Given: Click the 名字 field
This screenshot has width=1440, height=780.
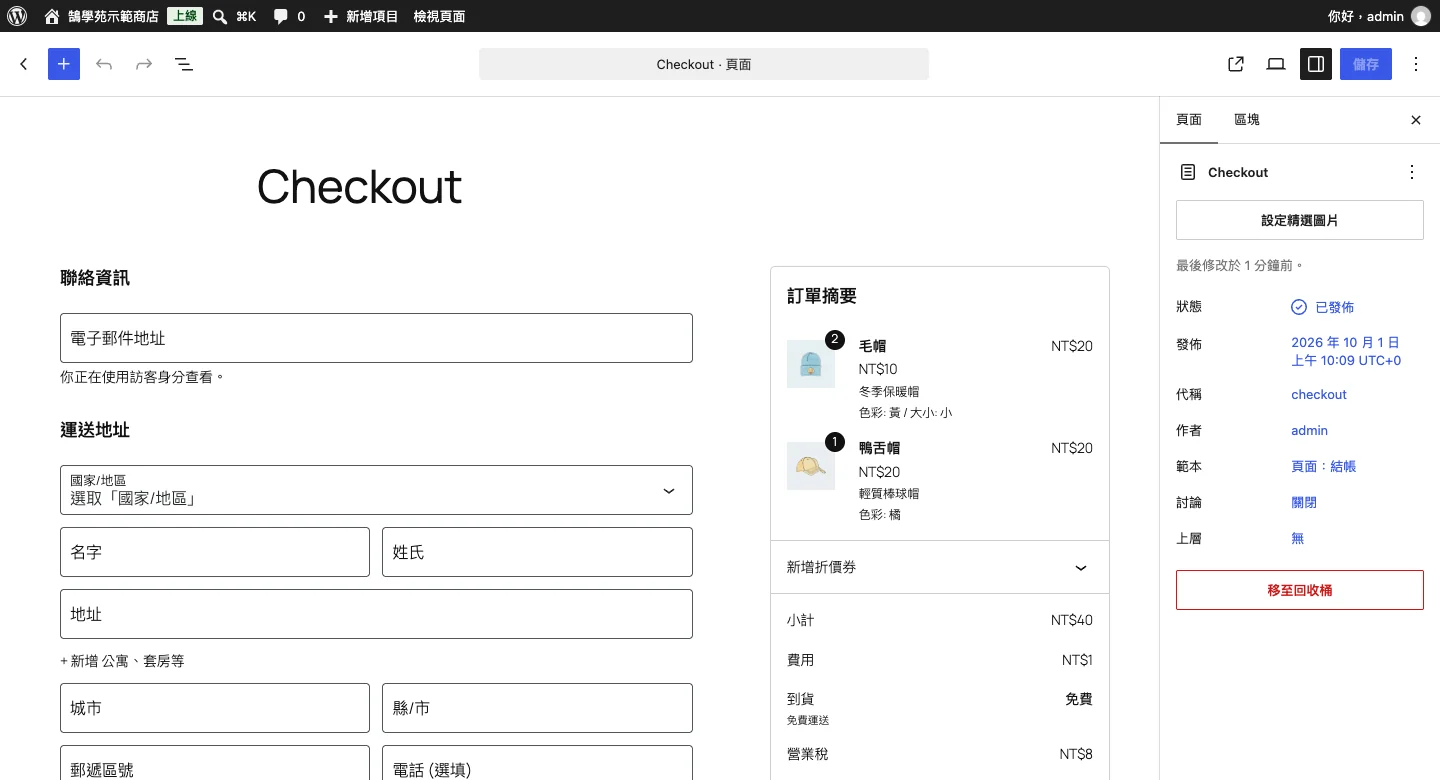Looking at the screenshot, I should pyautogui.click(x=215, y=552).
